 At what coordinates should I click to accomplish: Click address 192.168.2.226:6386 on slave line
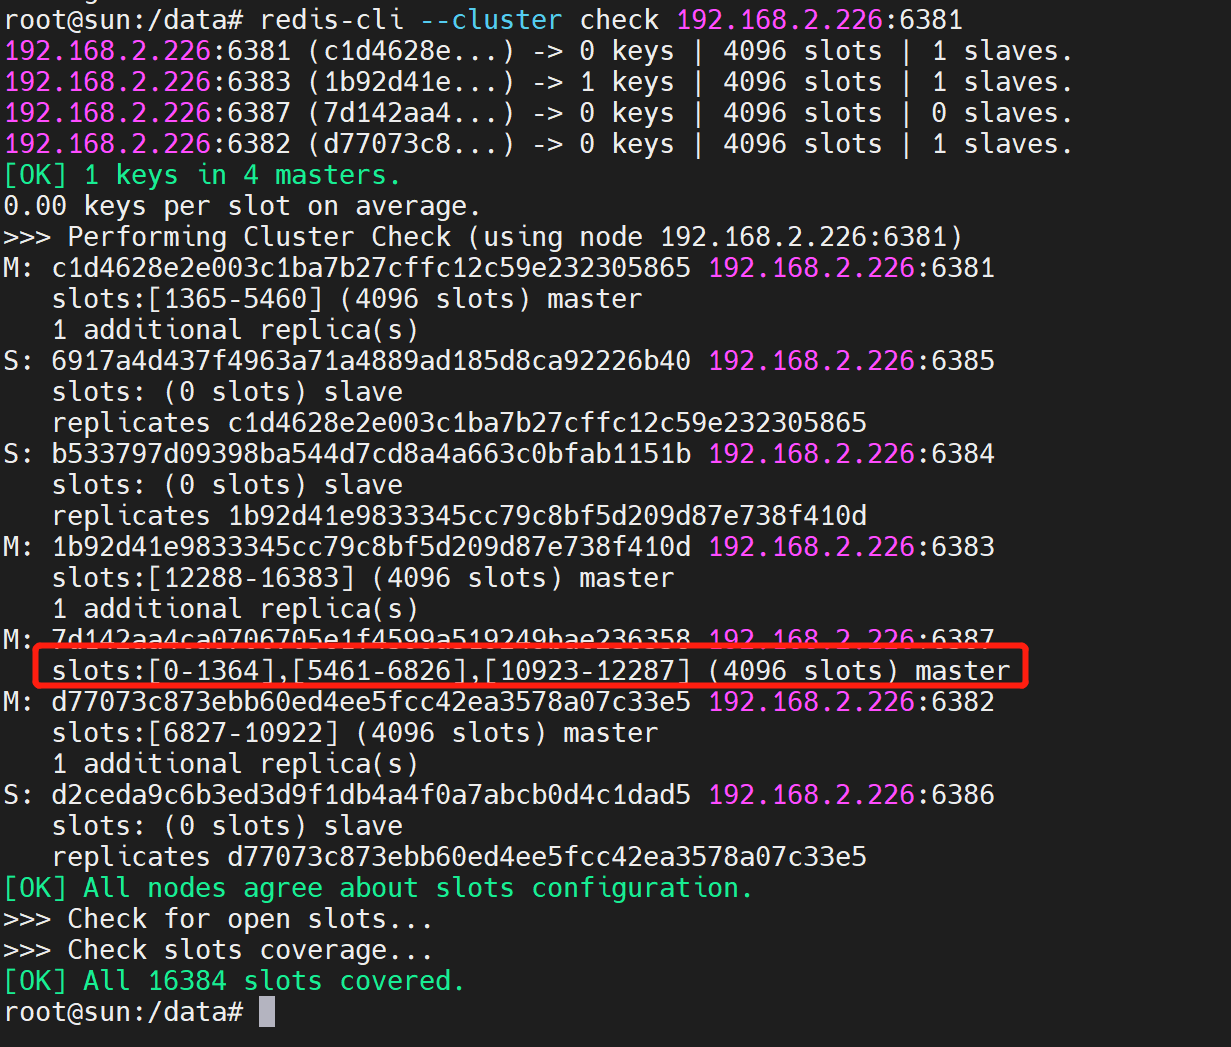pyautogui.click(x=852, y=795)
